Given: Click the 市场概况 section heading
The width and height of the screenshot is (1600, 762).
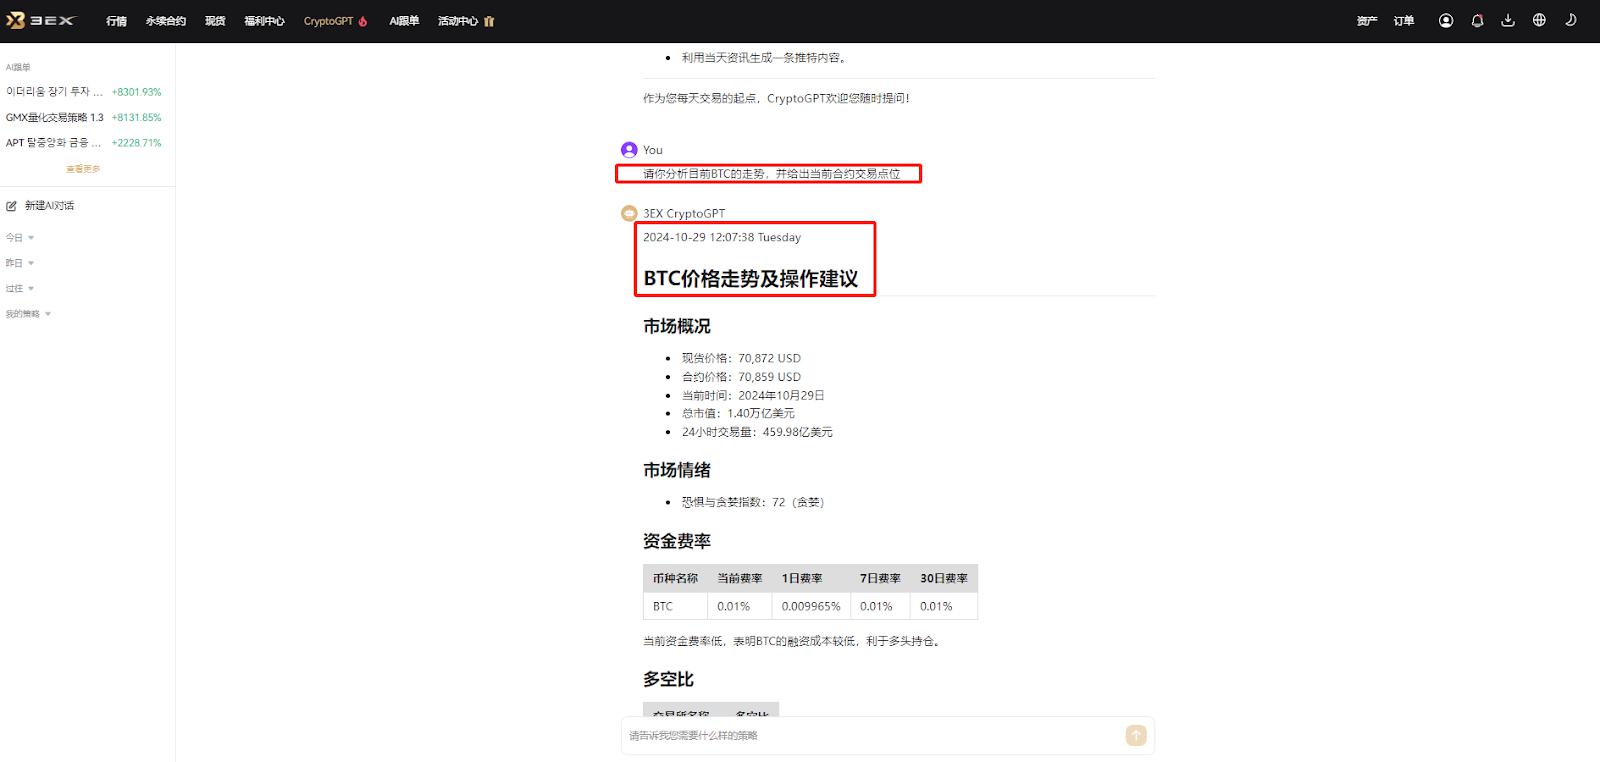Looking at the screenshot, I should 677,326.
